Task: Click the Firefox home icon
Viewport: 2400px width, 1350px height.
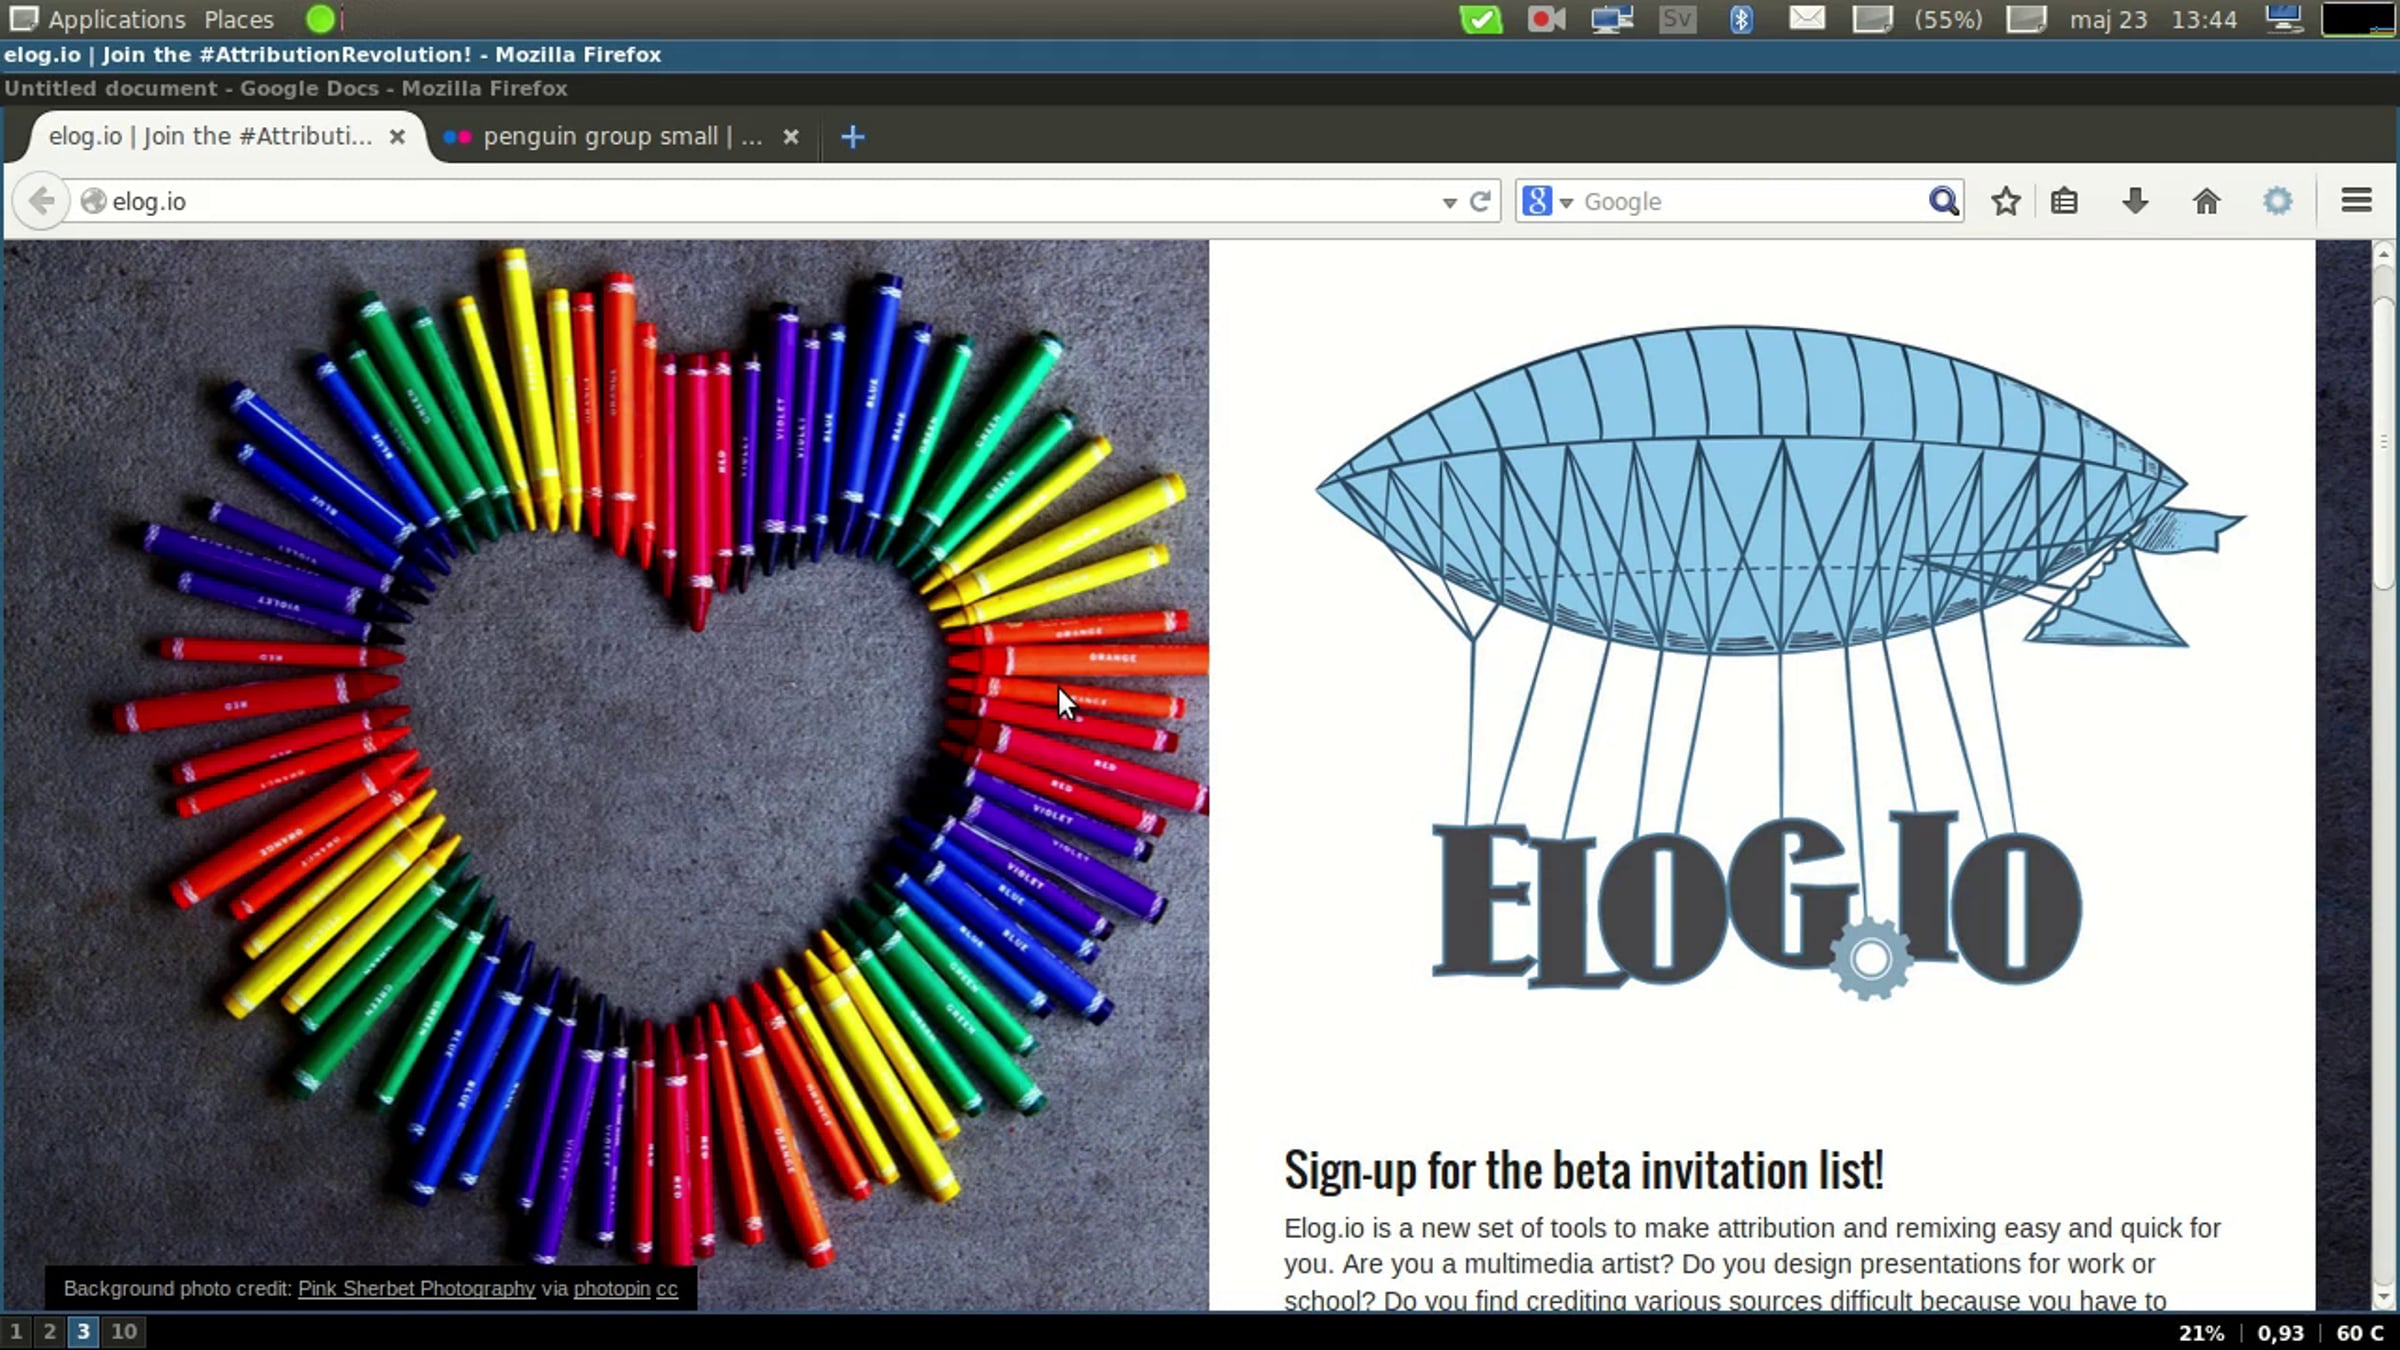Action: [2206, 201]
